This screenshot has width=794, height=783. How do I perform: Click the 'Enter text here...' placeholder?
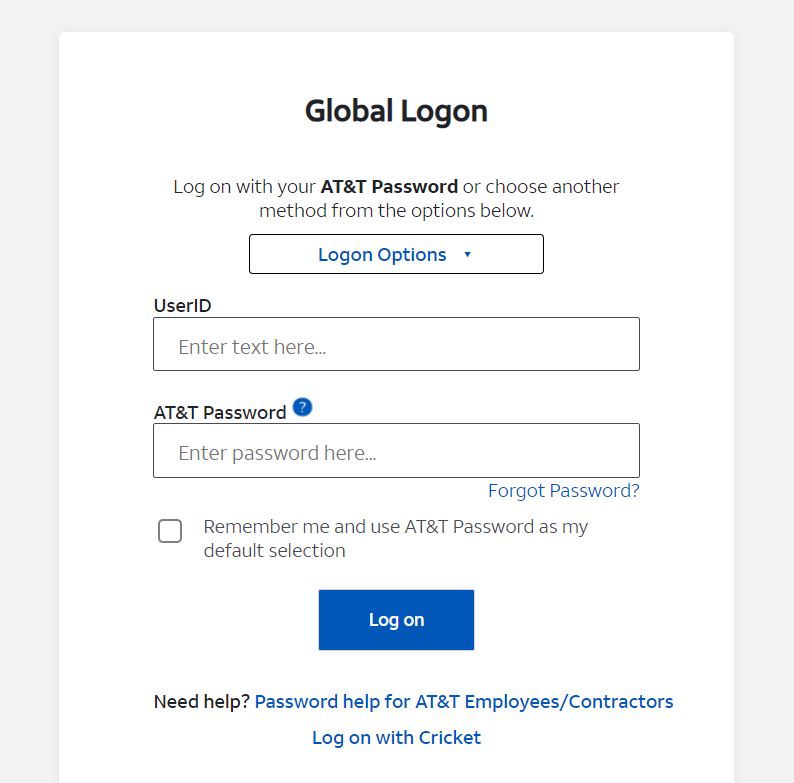252,347
